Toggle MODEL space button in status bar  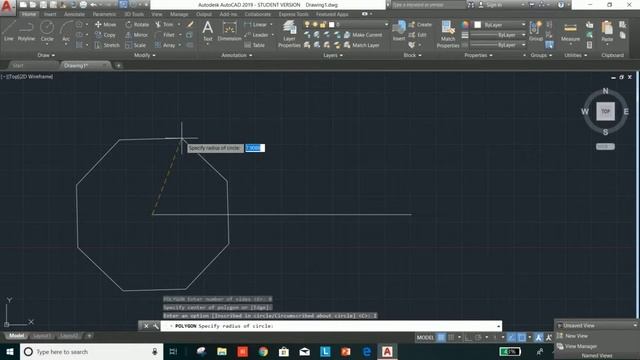(425, 338)
